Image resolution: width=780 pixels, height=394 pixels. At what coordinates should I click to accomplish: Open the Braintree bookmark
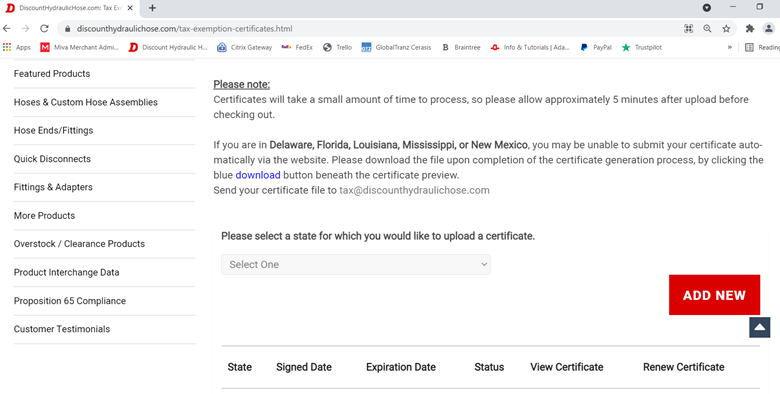coord(461,47)
